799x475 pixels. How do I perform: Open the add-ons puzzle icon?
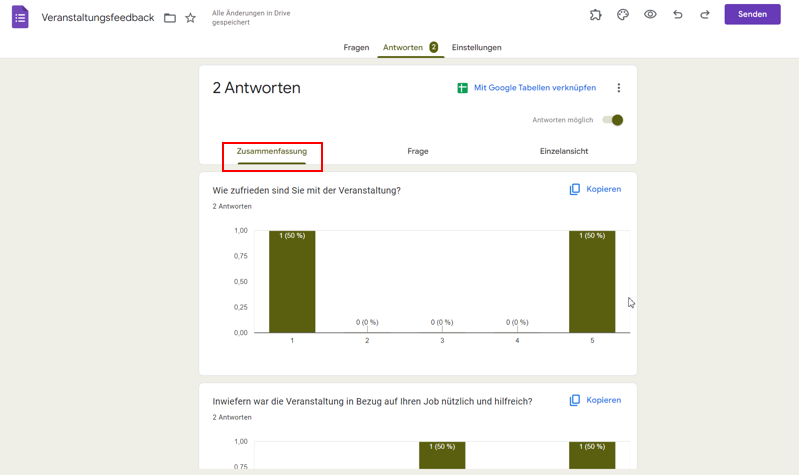pyautogui.click(x=596, y=15)
